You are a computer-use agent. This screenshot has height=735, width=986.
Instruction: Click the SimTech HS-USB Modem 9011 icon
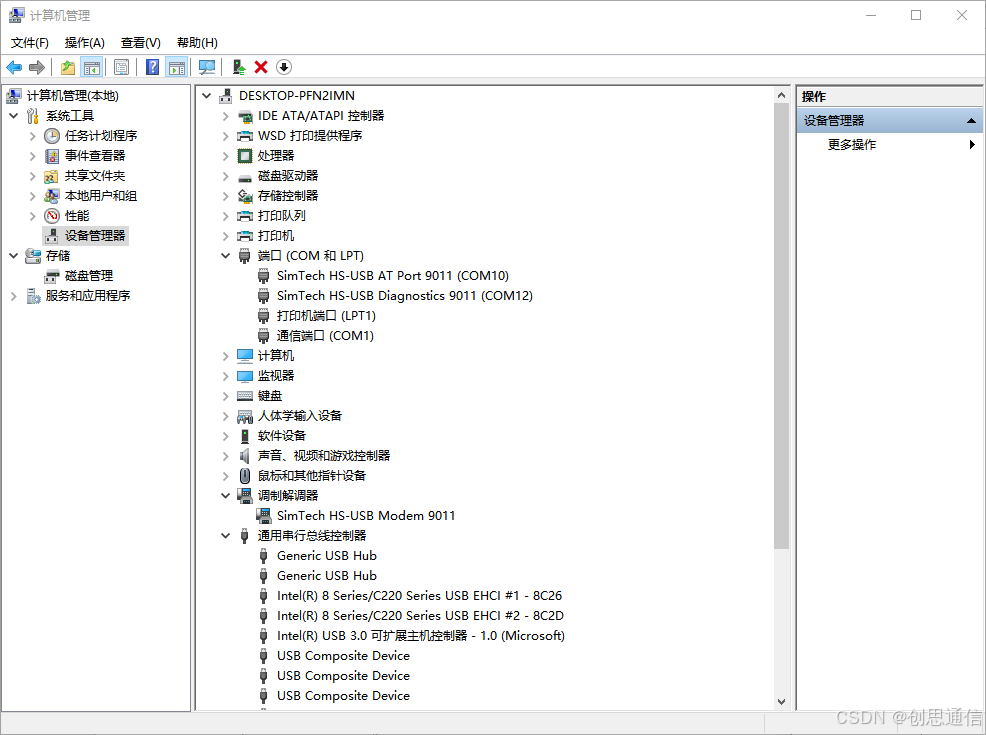[263, 516]
